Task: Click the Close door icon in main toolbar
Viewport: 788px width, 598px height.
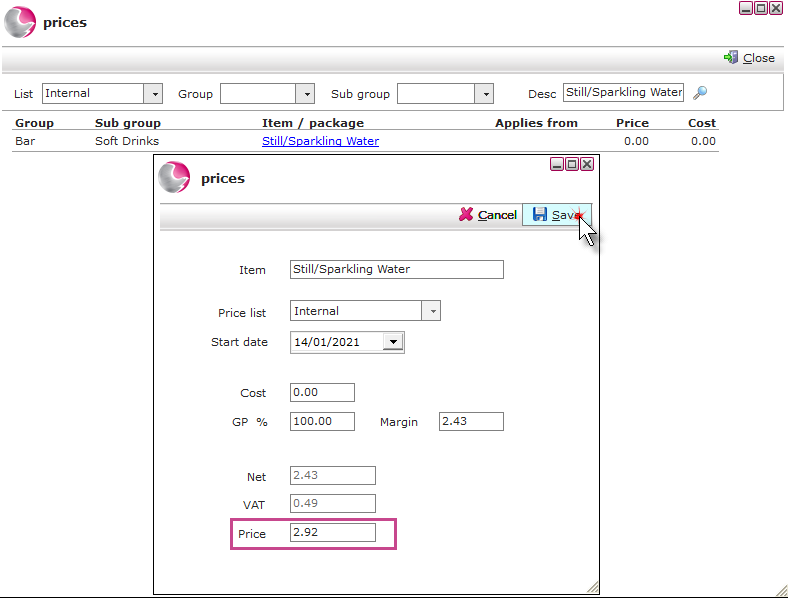Action: 731,58
